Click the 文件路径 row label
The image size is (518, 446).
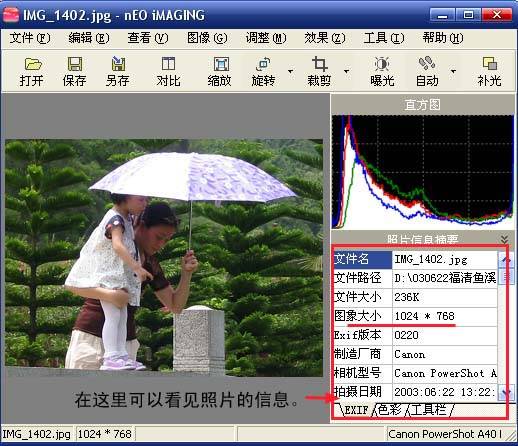pos(363,278)
